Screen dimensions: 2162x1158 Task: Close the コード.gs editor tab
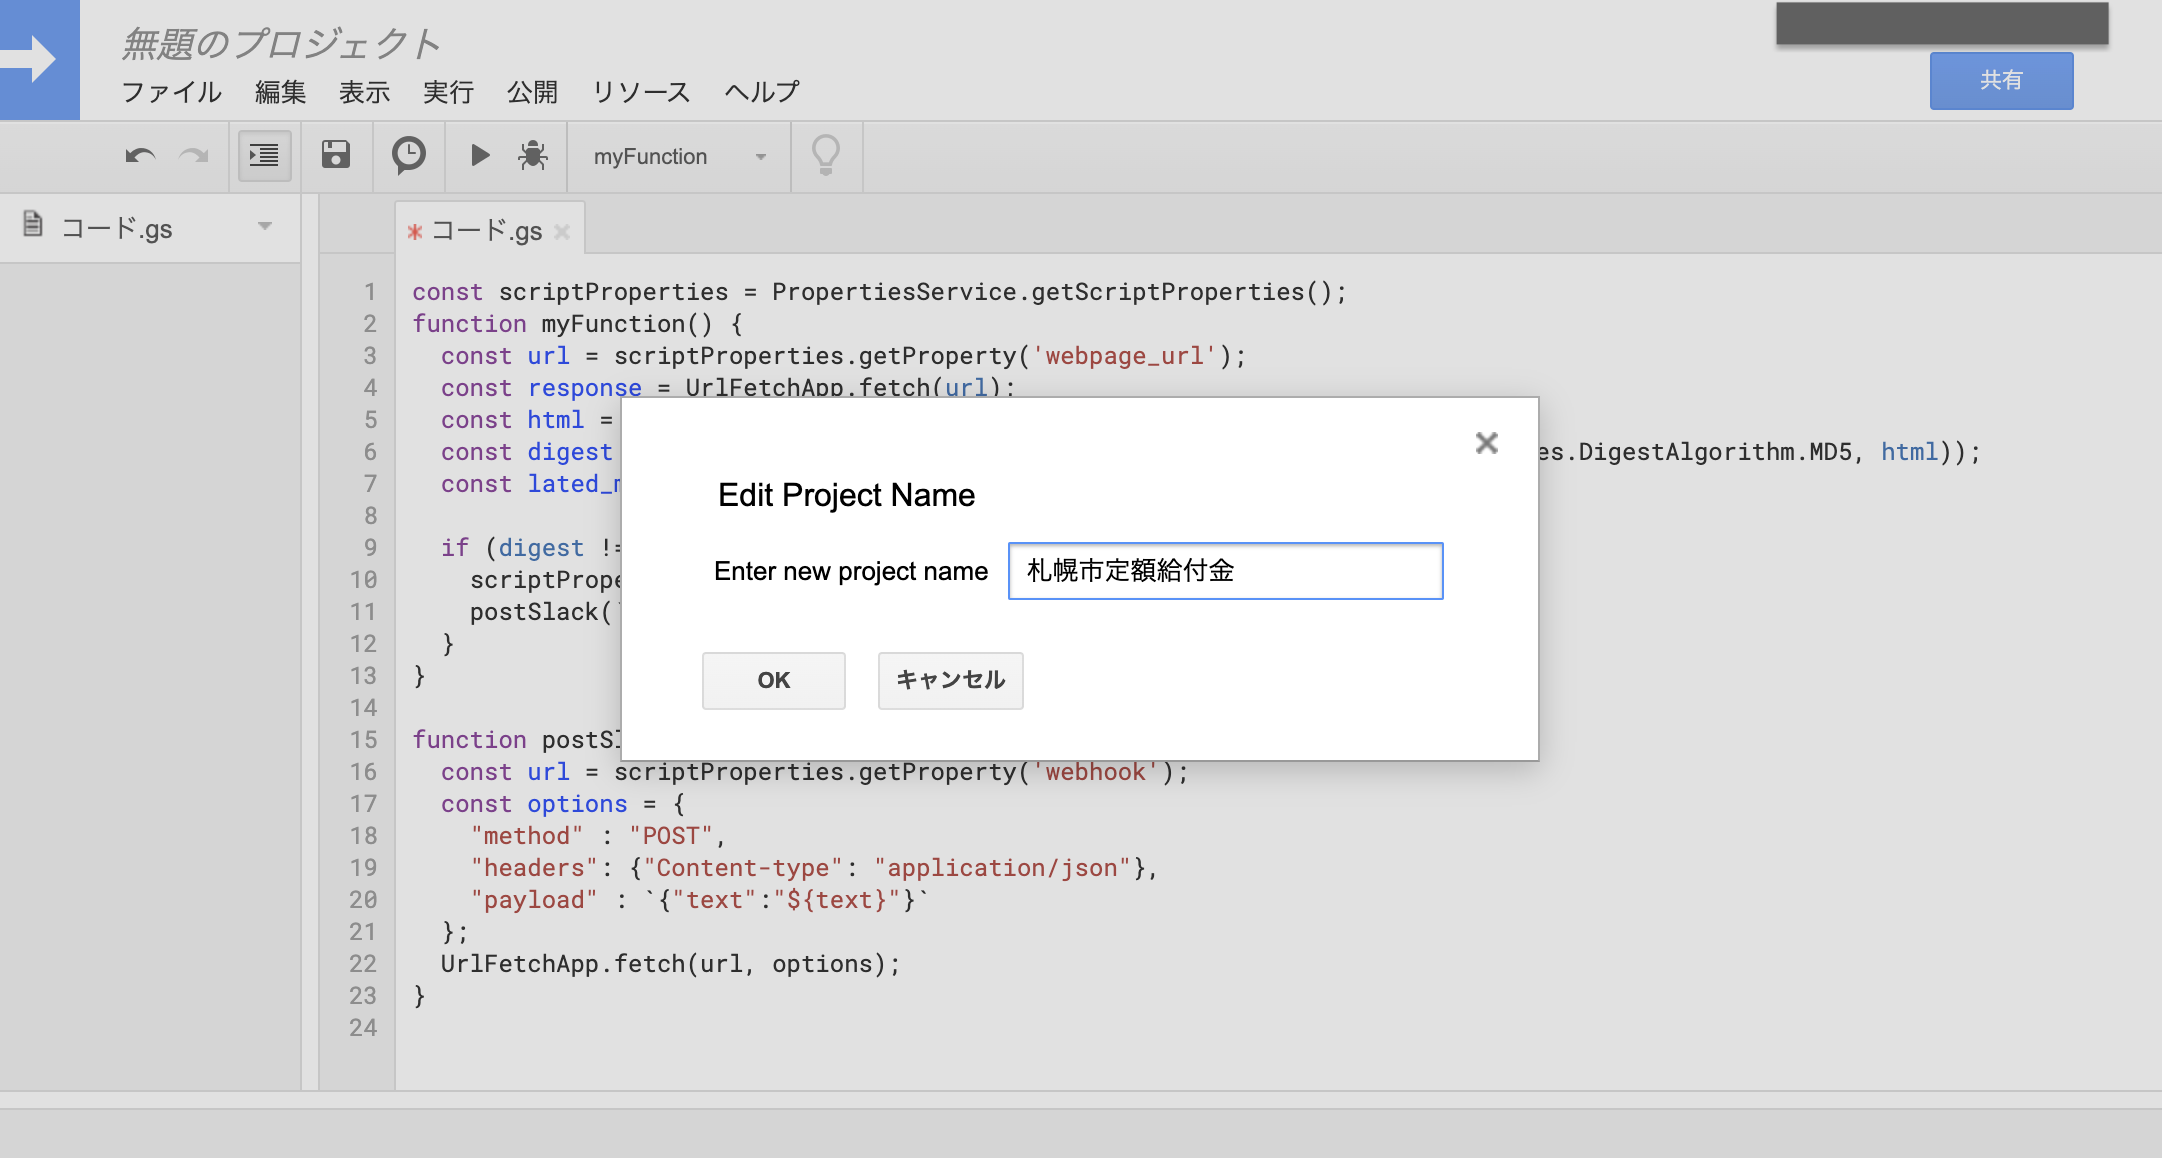[562, 232]
